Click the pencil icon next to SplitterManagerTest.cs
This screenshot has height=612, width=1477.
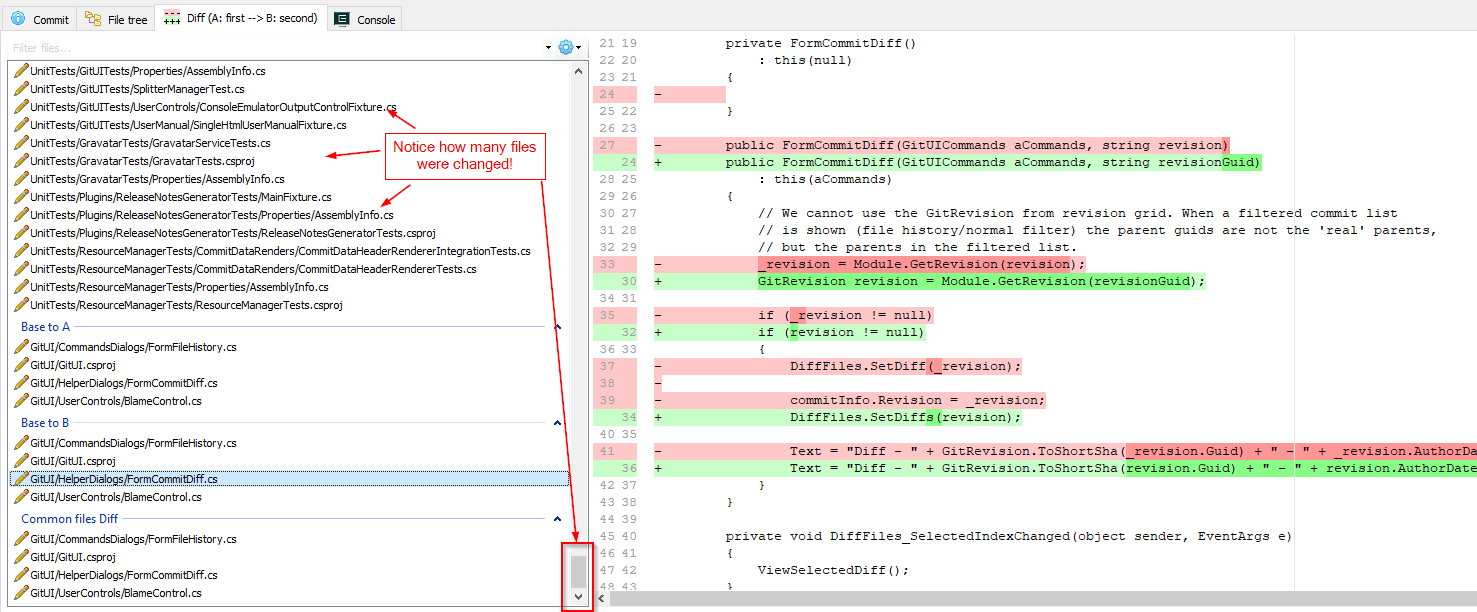(x=22, y=88)
